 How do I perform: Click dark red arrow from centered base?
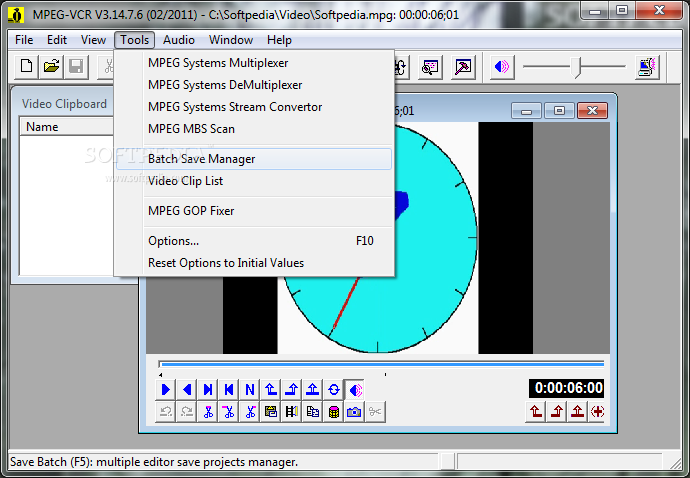point(577,412)
